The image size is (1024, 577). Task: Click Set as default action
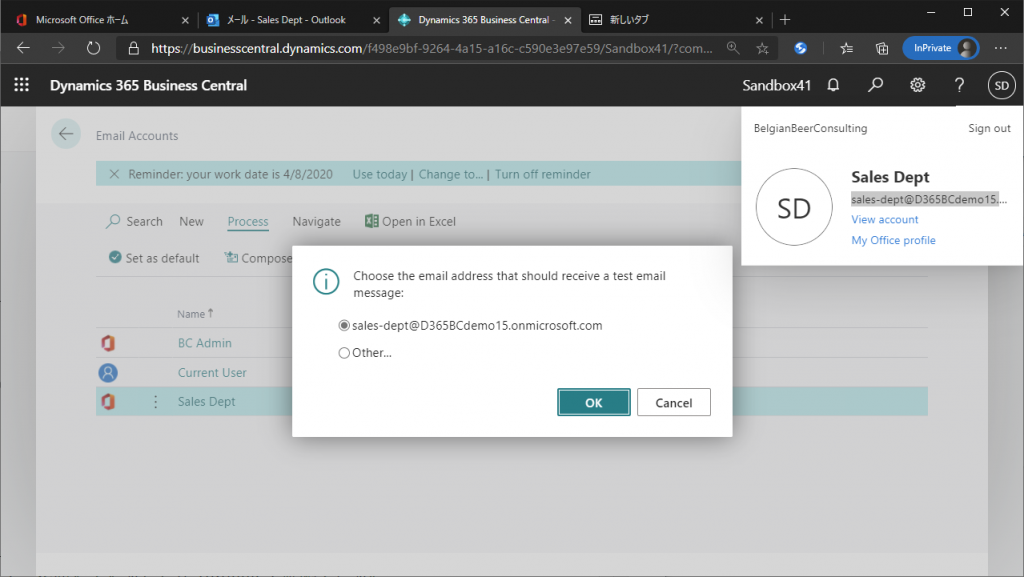[153, 258]
